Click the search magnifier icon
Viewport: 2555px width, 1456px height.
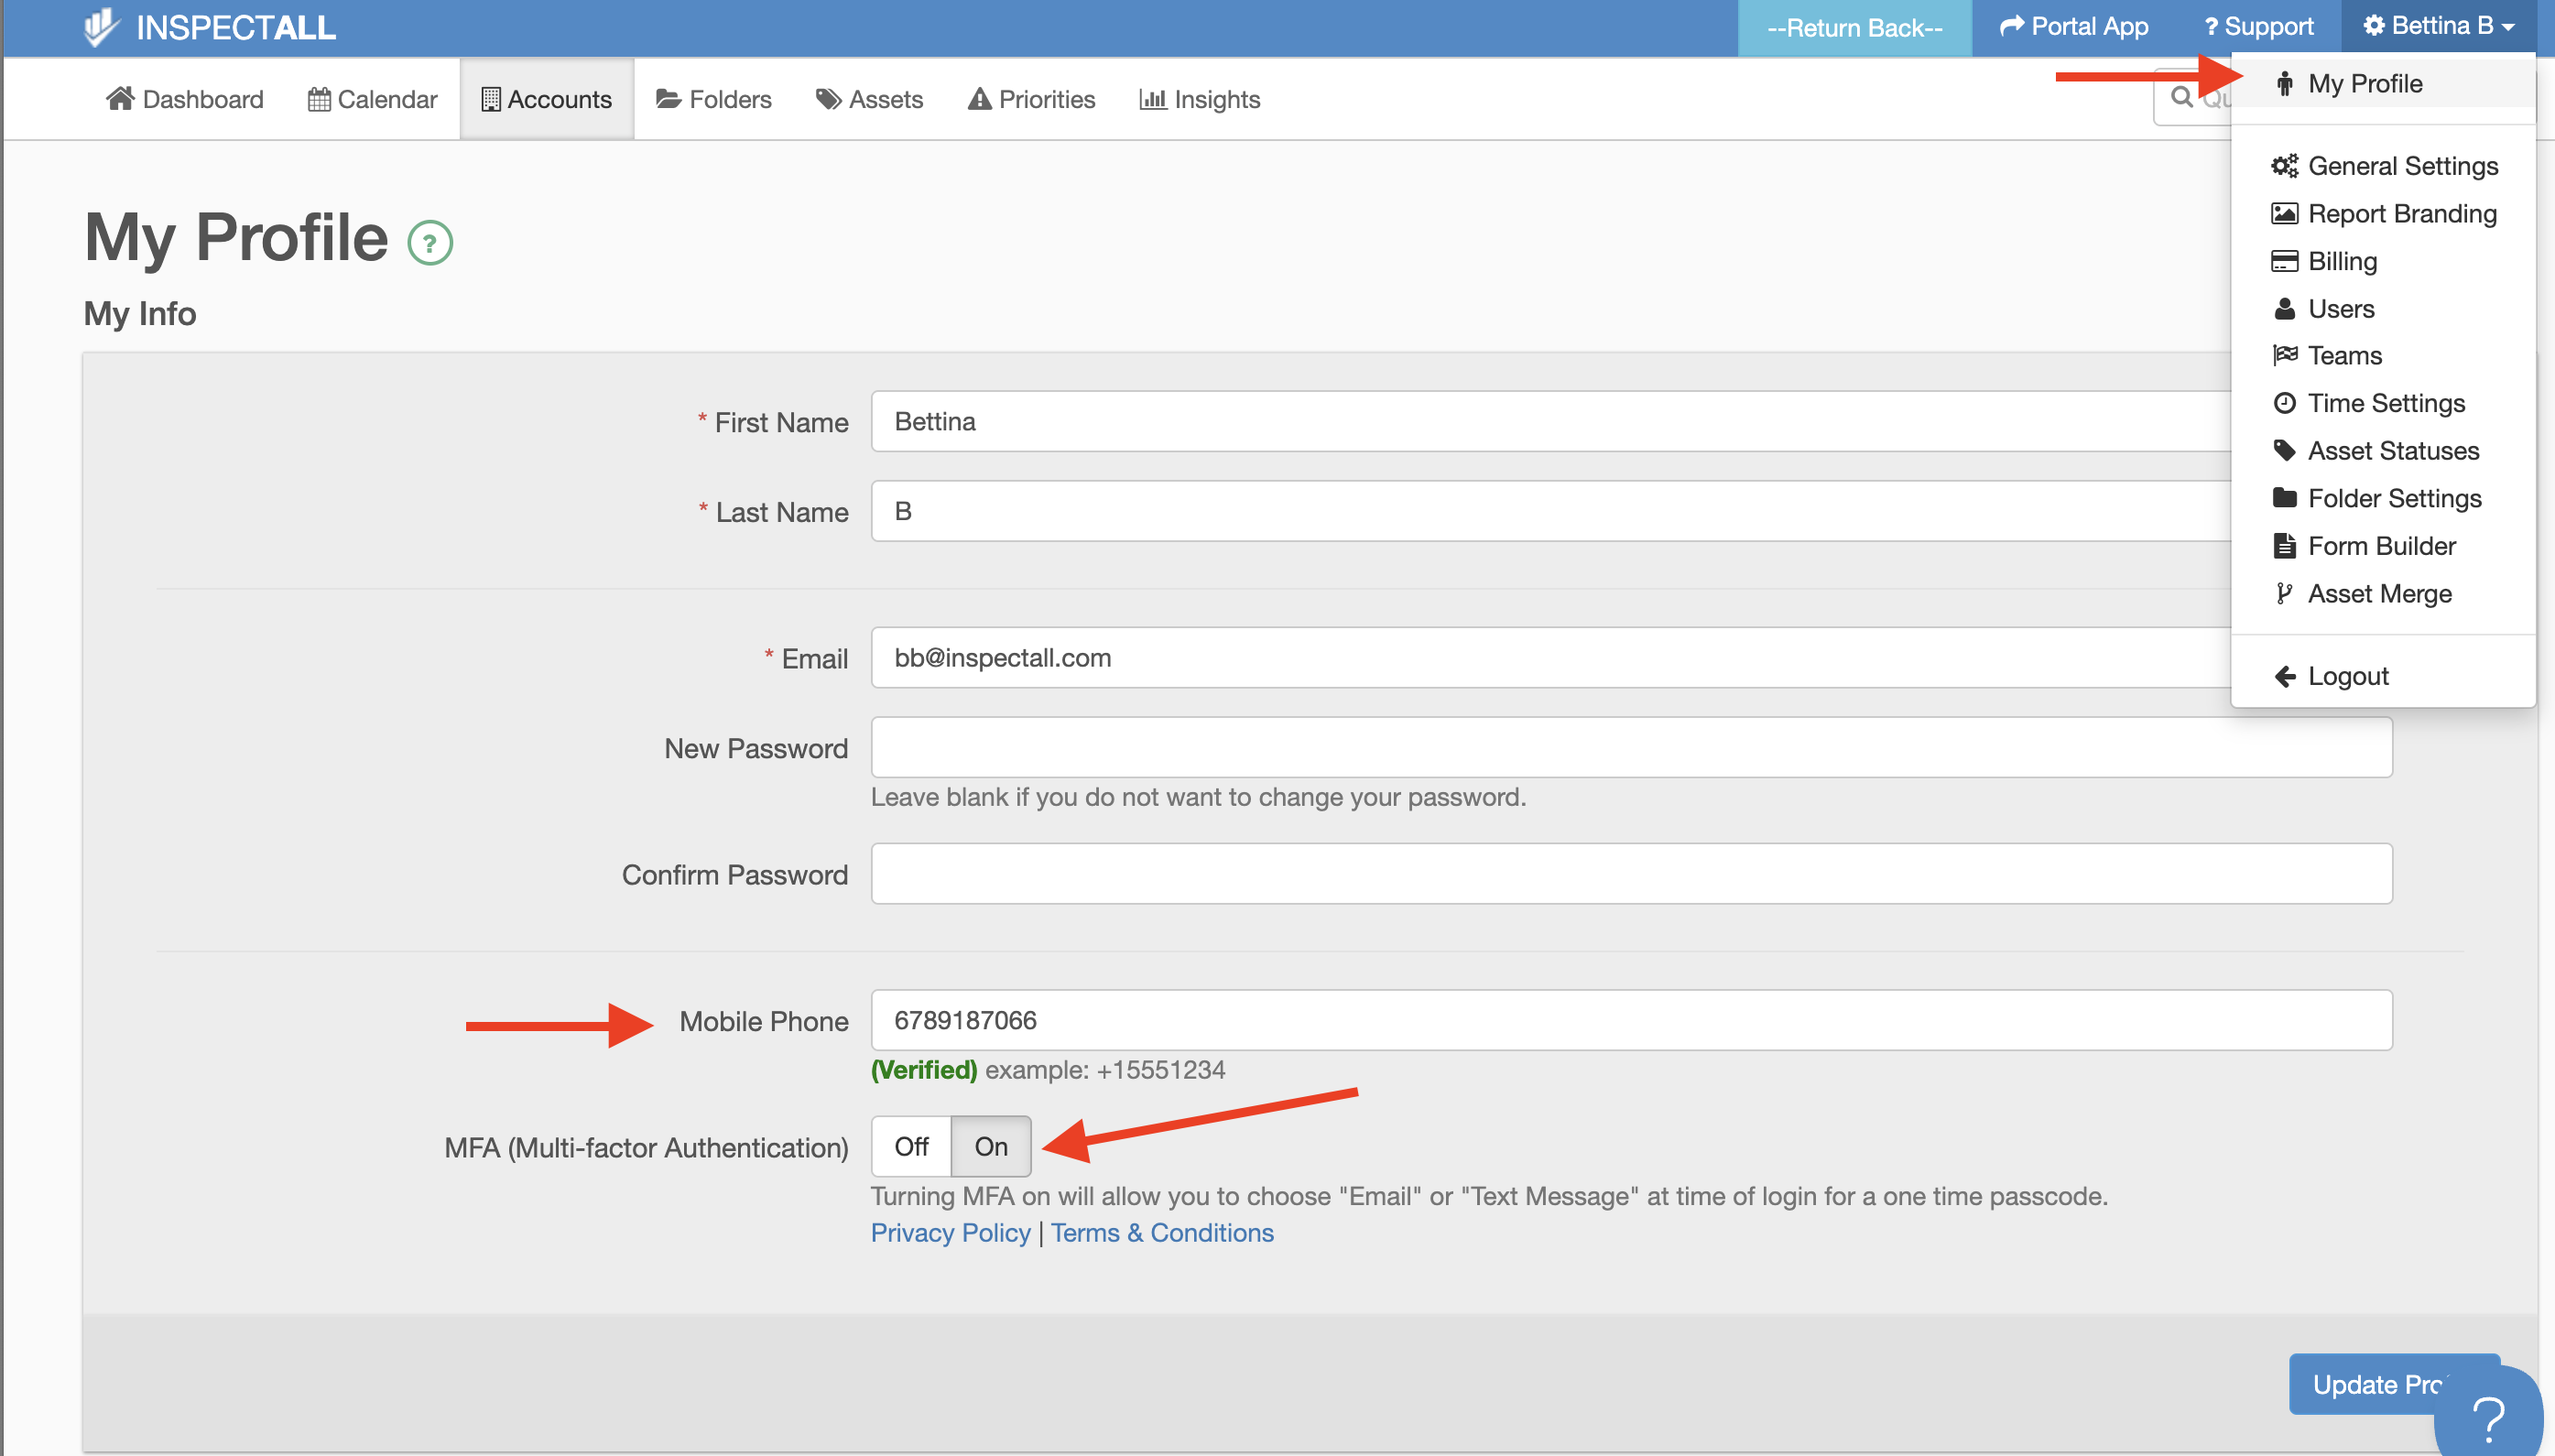(2181, 97)
